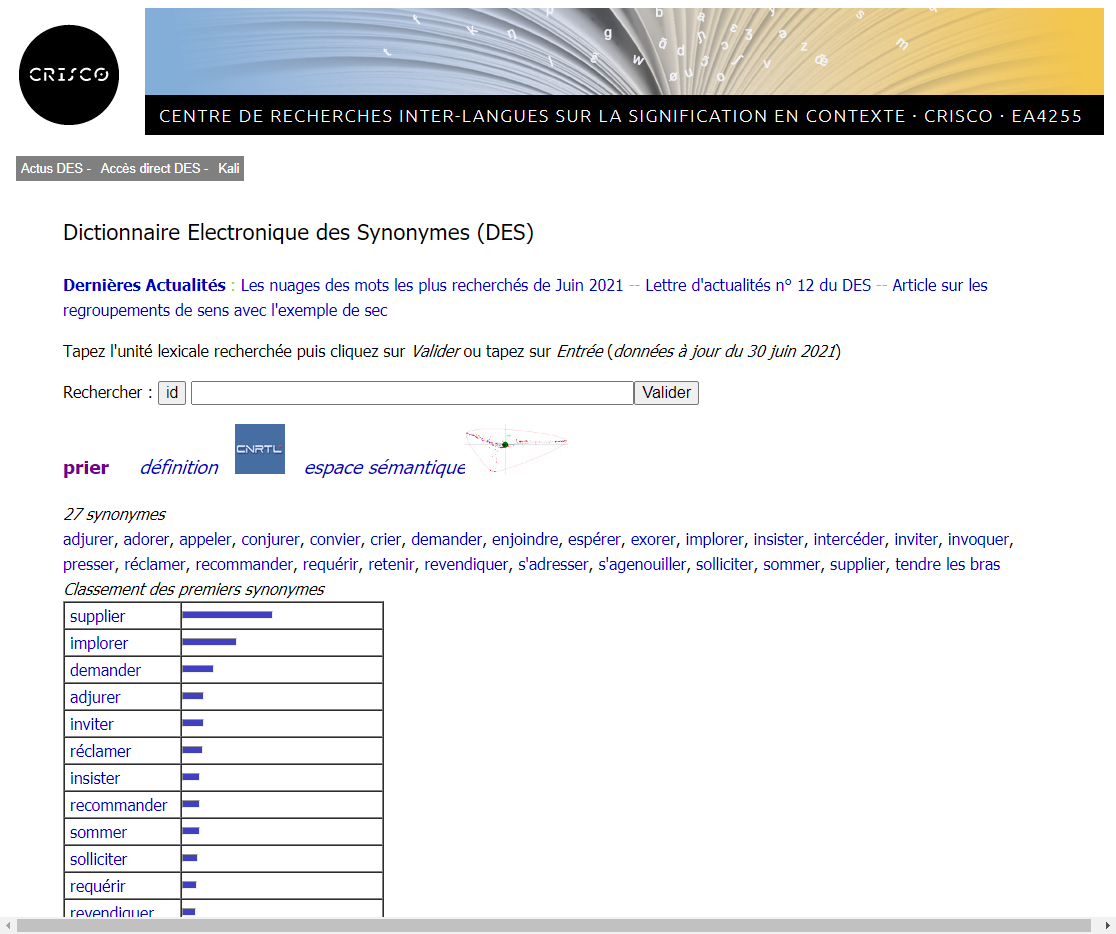Open synonym s'adresser

pos(553,565)
